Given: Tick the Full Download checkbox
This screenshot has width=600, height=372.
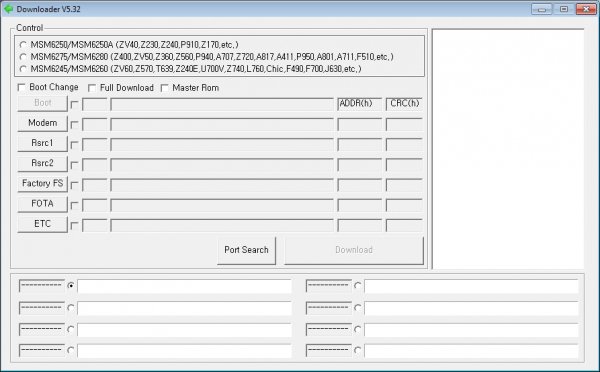Looking at the screenshot, I should click(92, 88).
